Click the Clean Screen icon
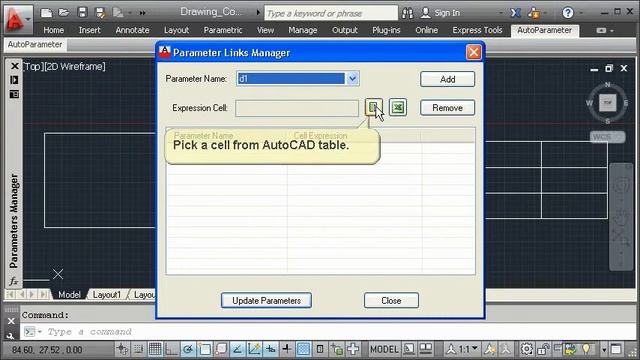This screenshot has width=640, height=360. click(616, 349)
